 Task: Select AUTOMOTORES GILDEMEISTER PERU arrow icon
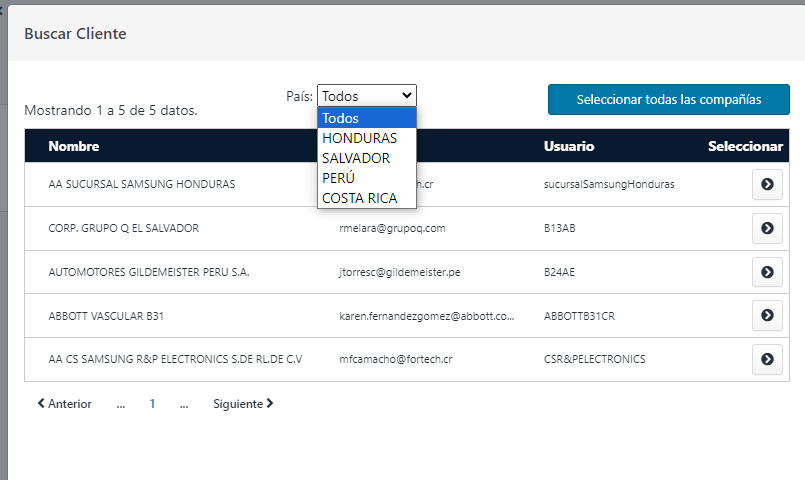coord(767,272)
